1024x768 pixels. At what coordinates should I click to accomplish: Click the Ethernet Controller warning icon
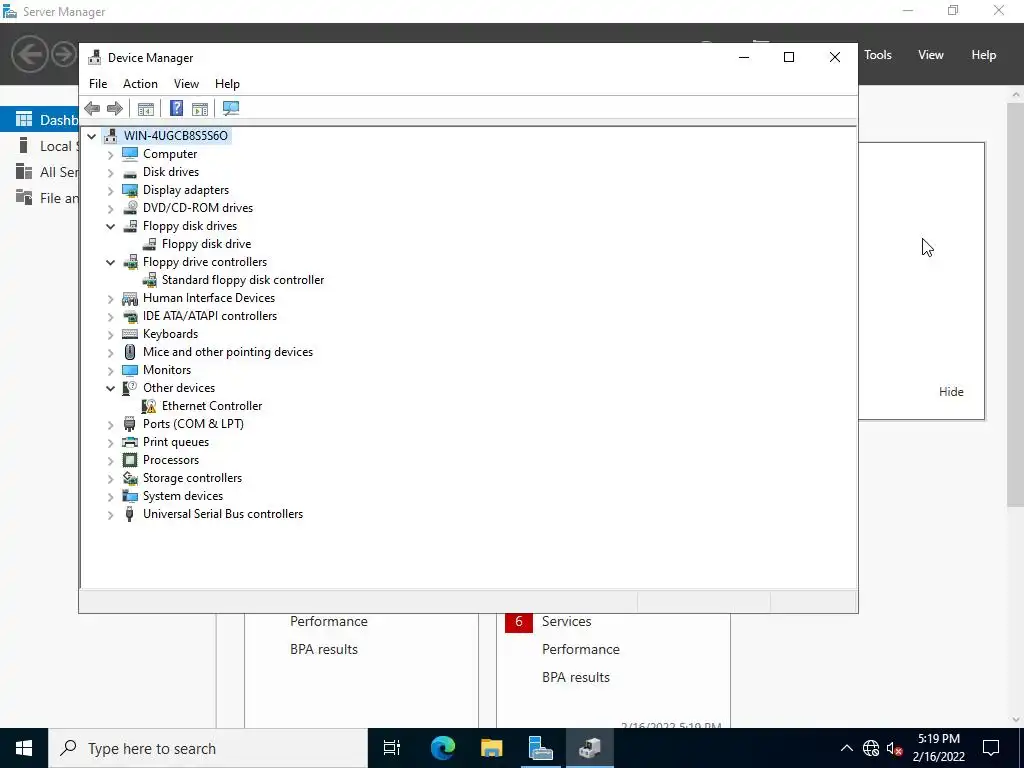pos(149,406)
